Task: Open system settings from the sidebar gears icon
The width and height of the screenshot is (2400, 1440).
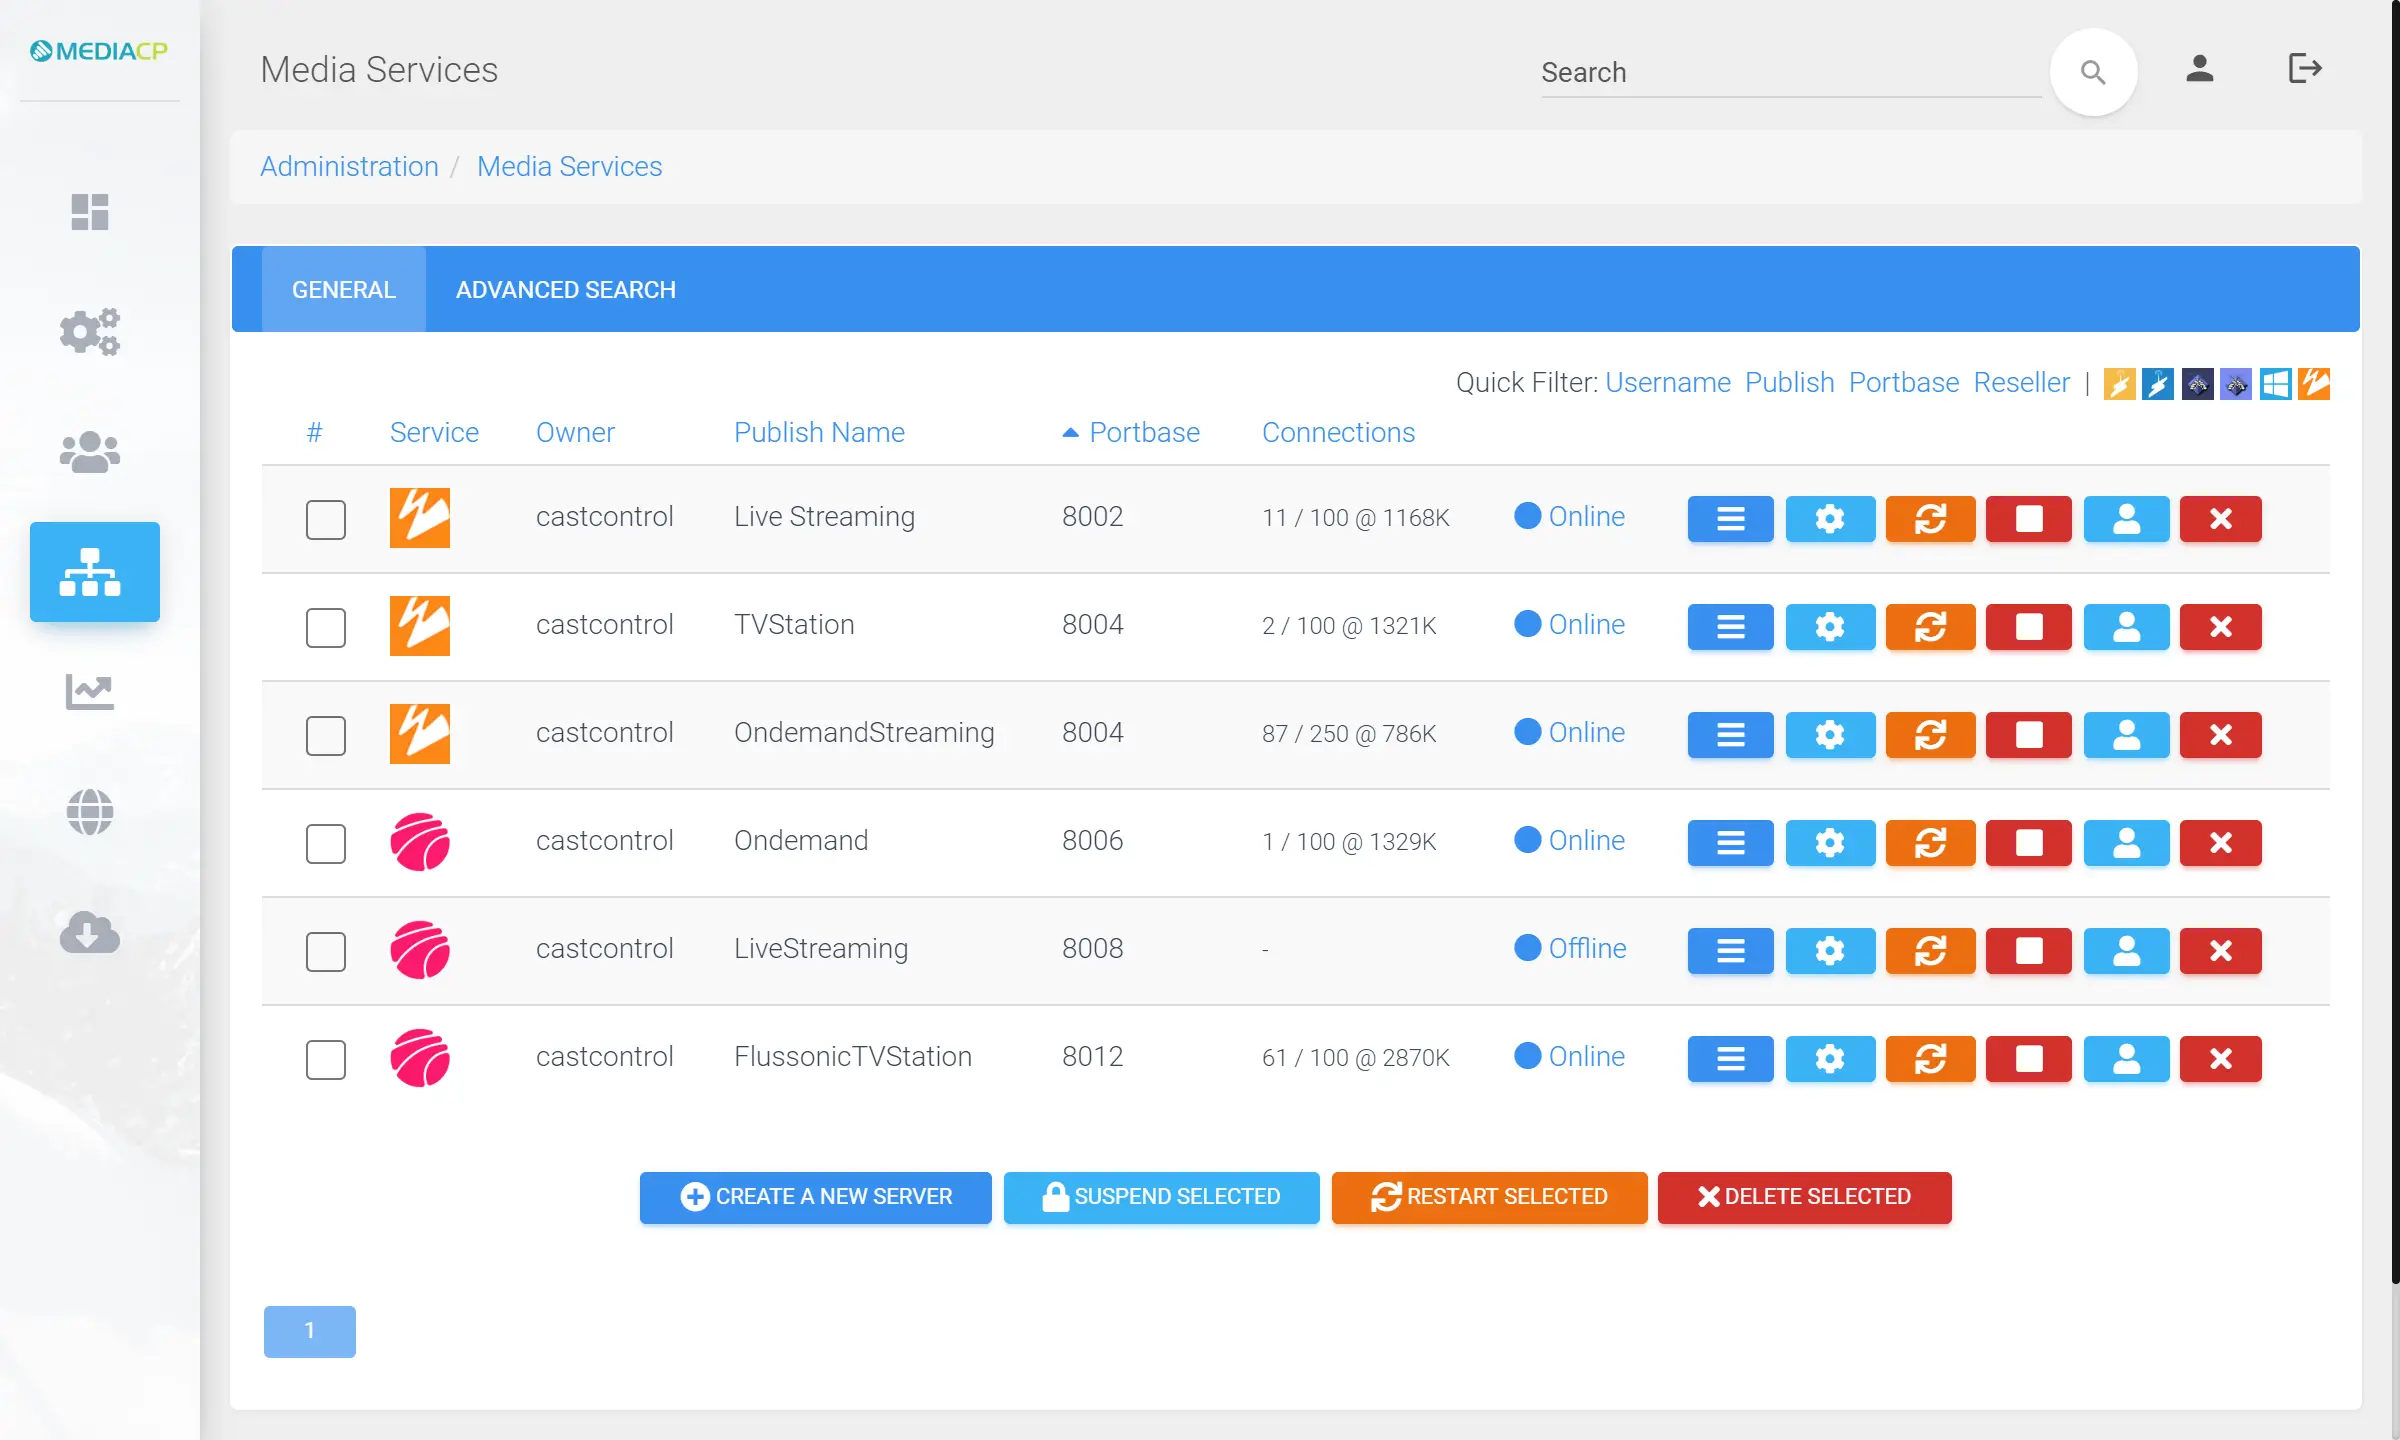Action: (x=90, y=332)
